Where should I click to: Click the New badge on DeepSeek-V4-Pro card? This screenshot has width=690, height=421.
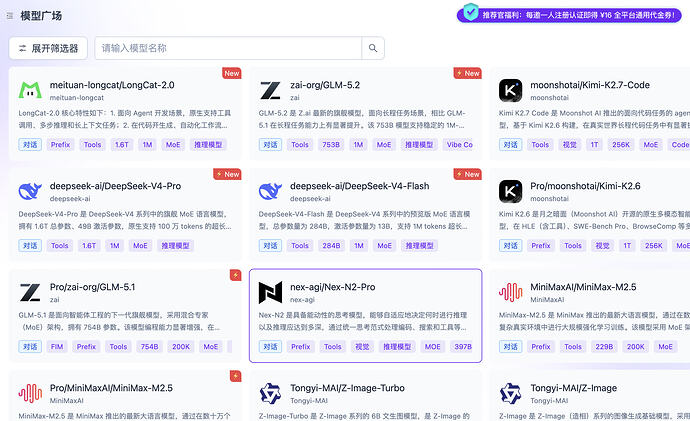pyautogui.click(x=227, y=174)
